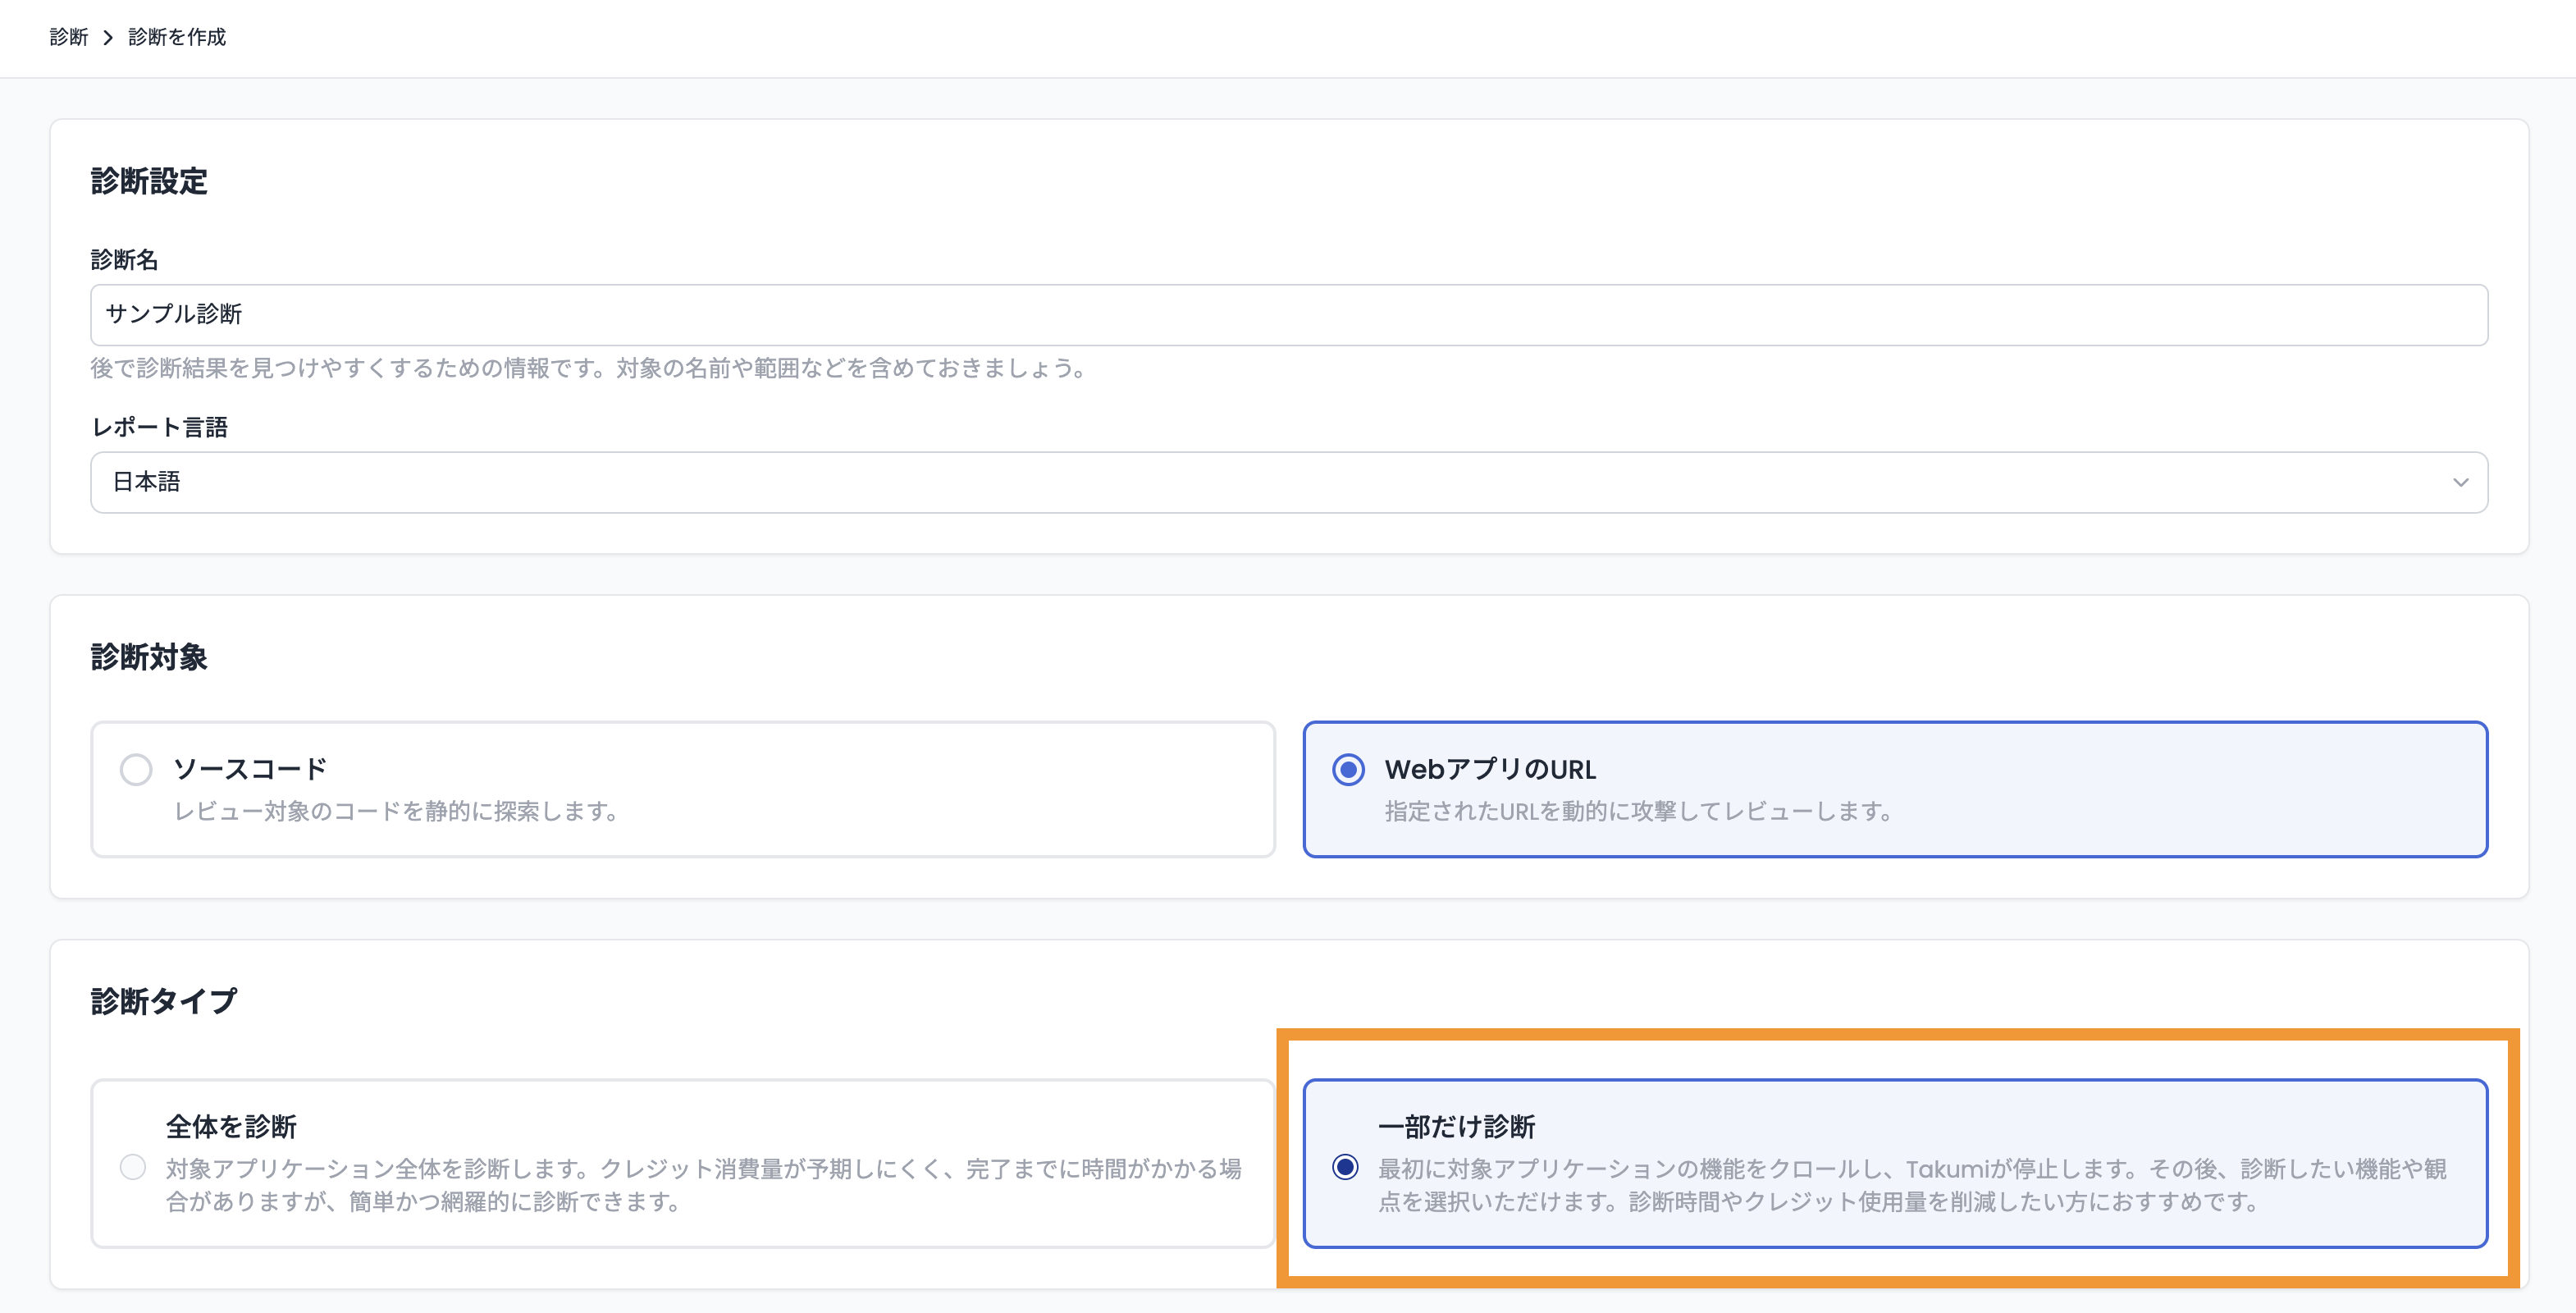2576x1313 pixels.
Task: Click the WebアプリのURL option card
Action: click(1895, 789)
